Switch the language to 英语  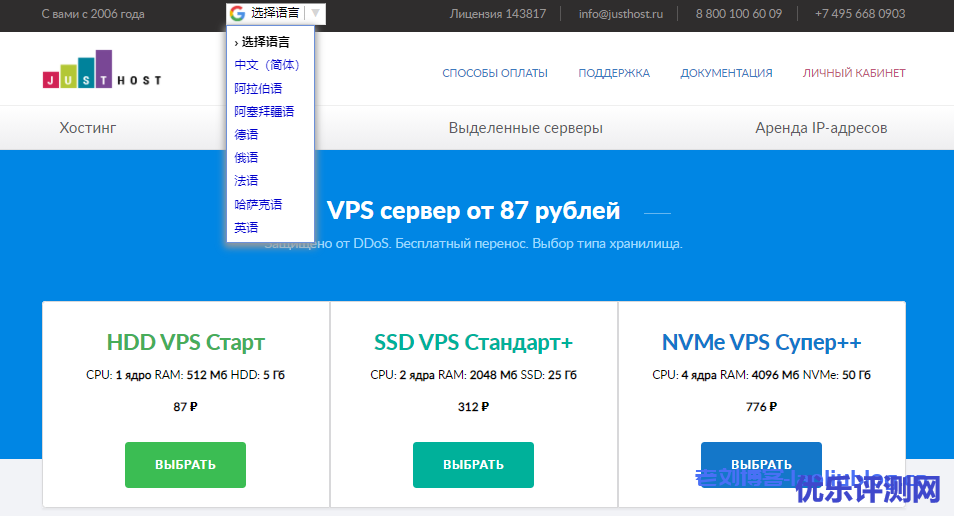pos(246,228)
